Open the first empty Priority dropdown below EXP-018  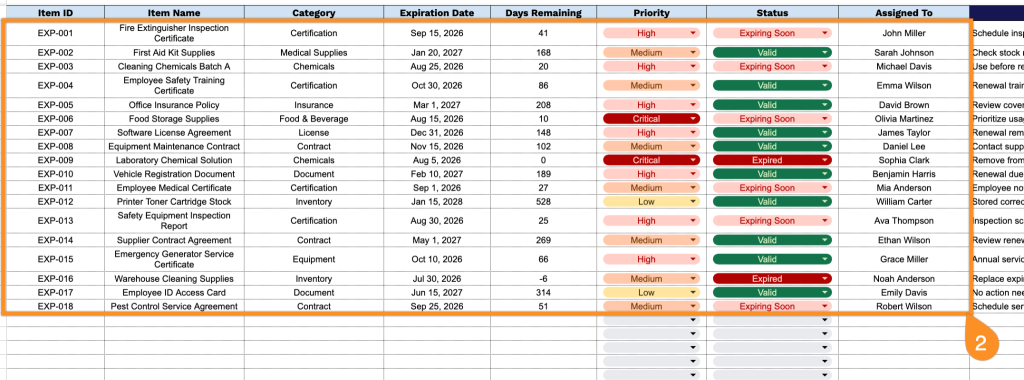tap(651, 320)
